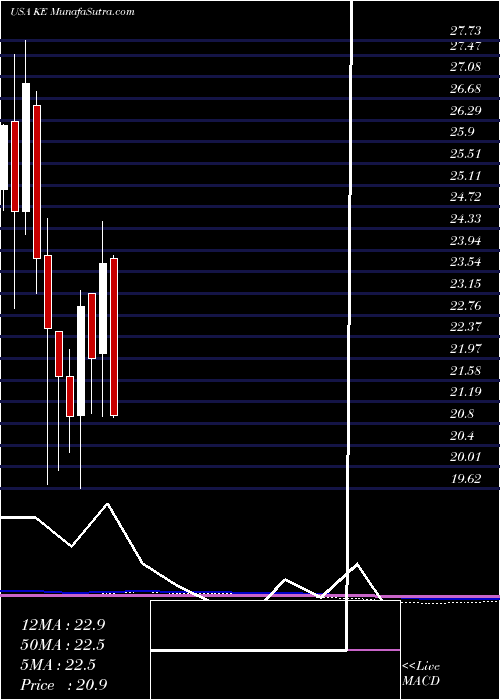
Task: Click the 20.4 price axis label
Action: click(462, 436)
